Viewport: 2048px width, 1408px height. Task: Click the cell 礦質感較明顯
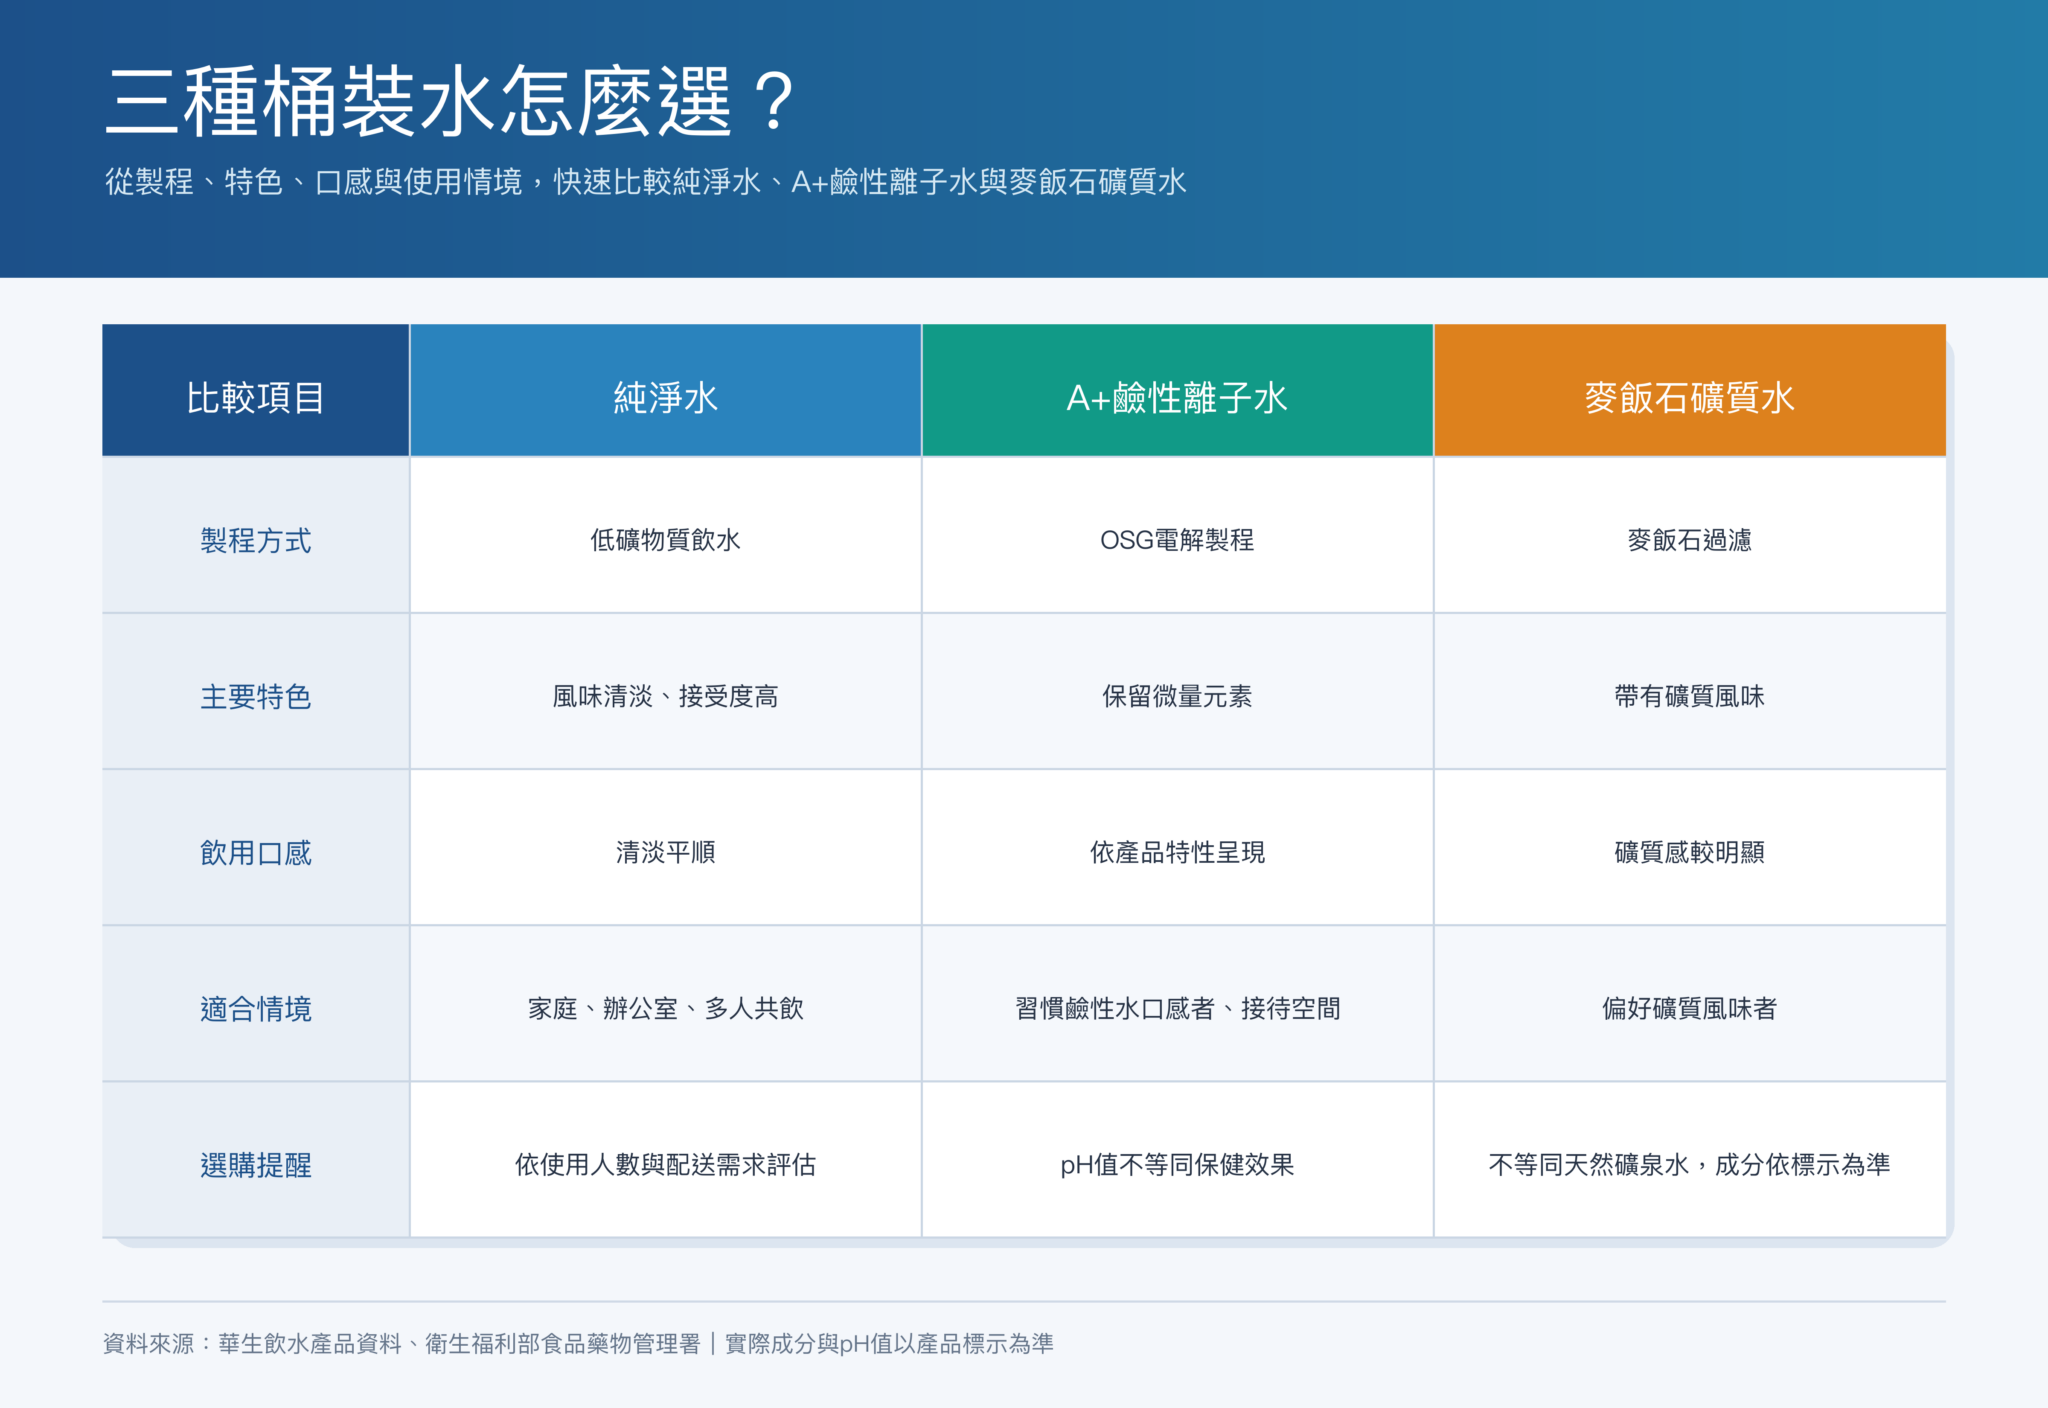click(x=1690, y=847)
